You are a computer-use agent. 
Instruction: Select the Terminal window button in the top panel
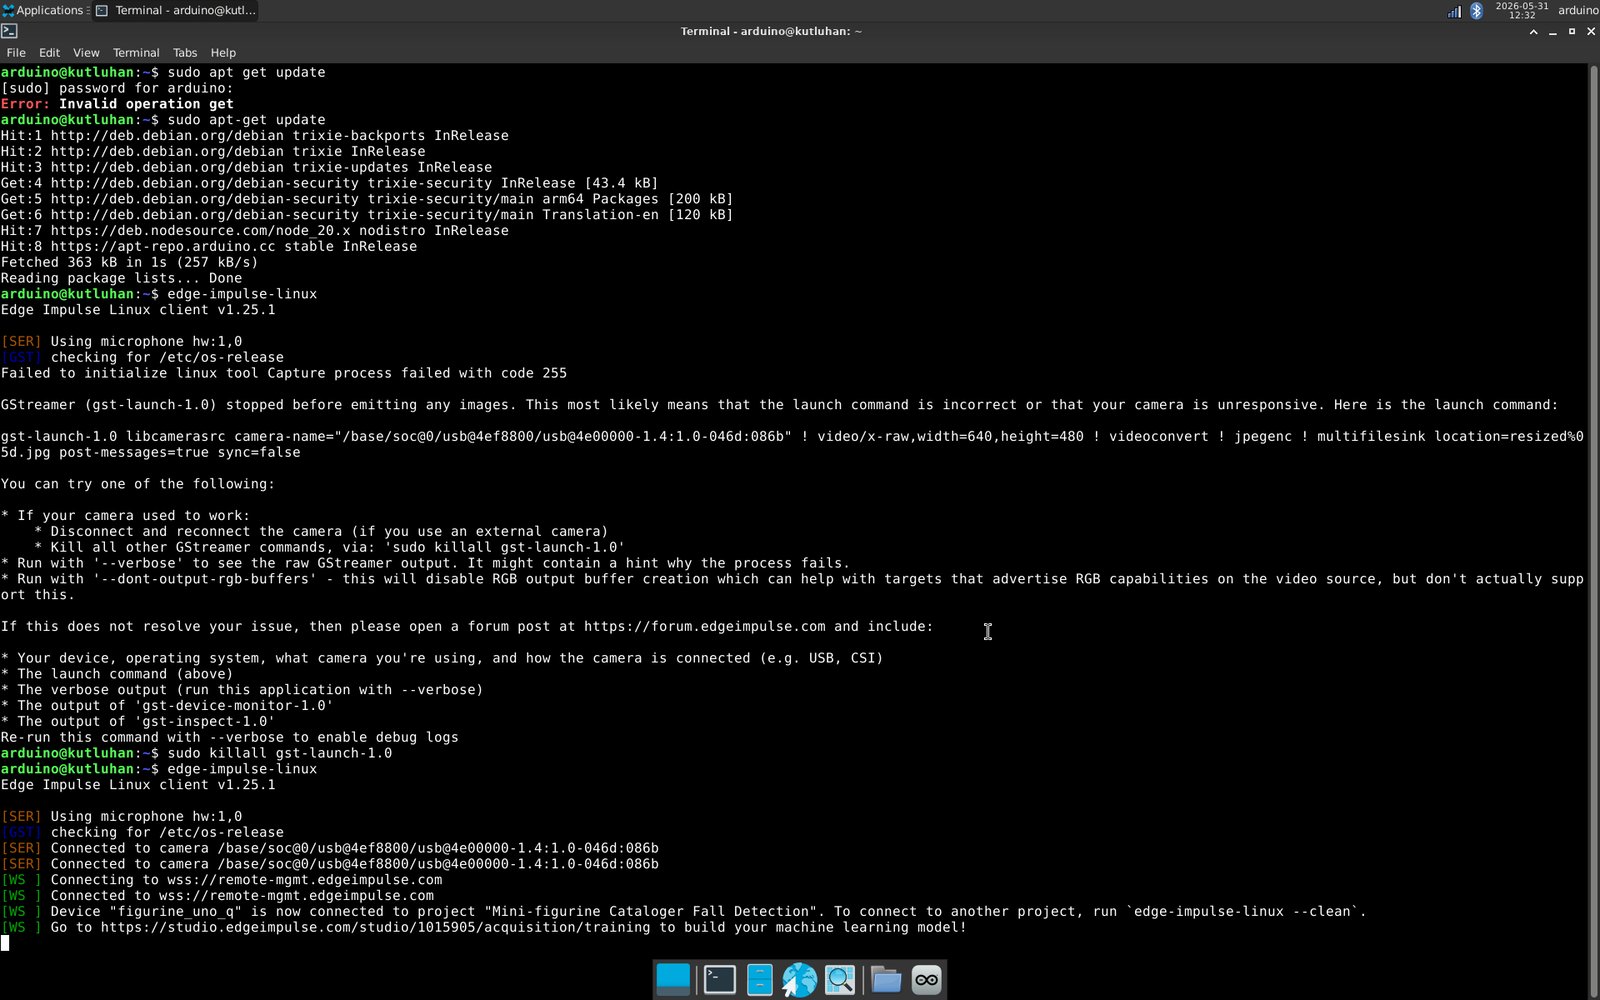click(x=176, y=10)
